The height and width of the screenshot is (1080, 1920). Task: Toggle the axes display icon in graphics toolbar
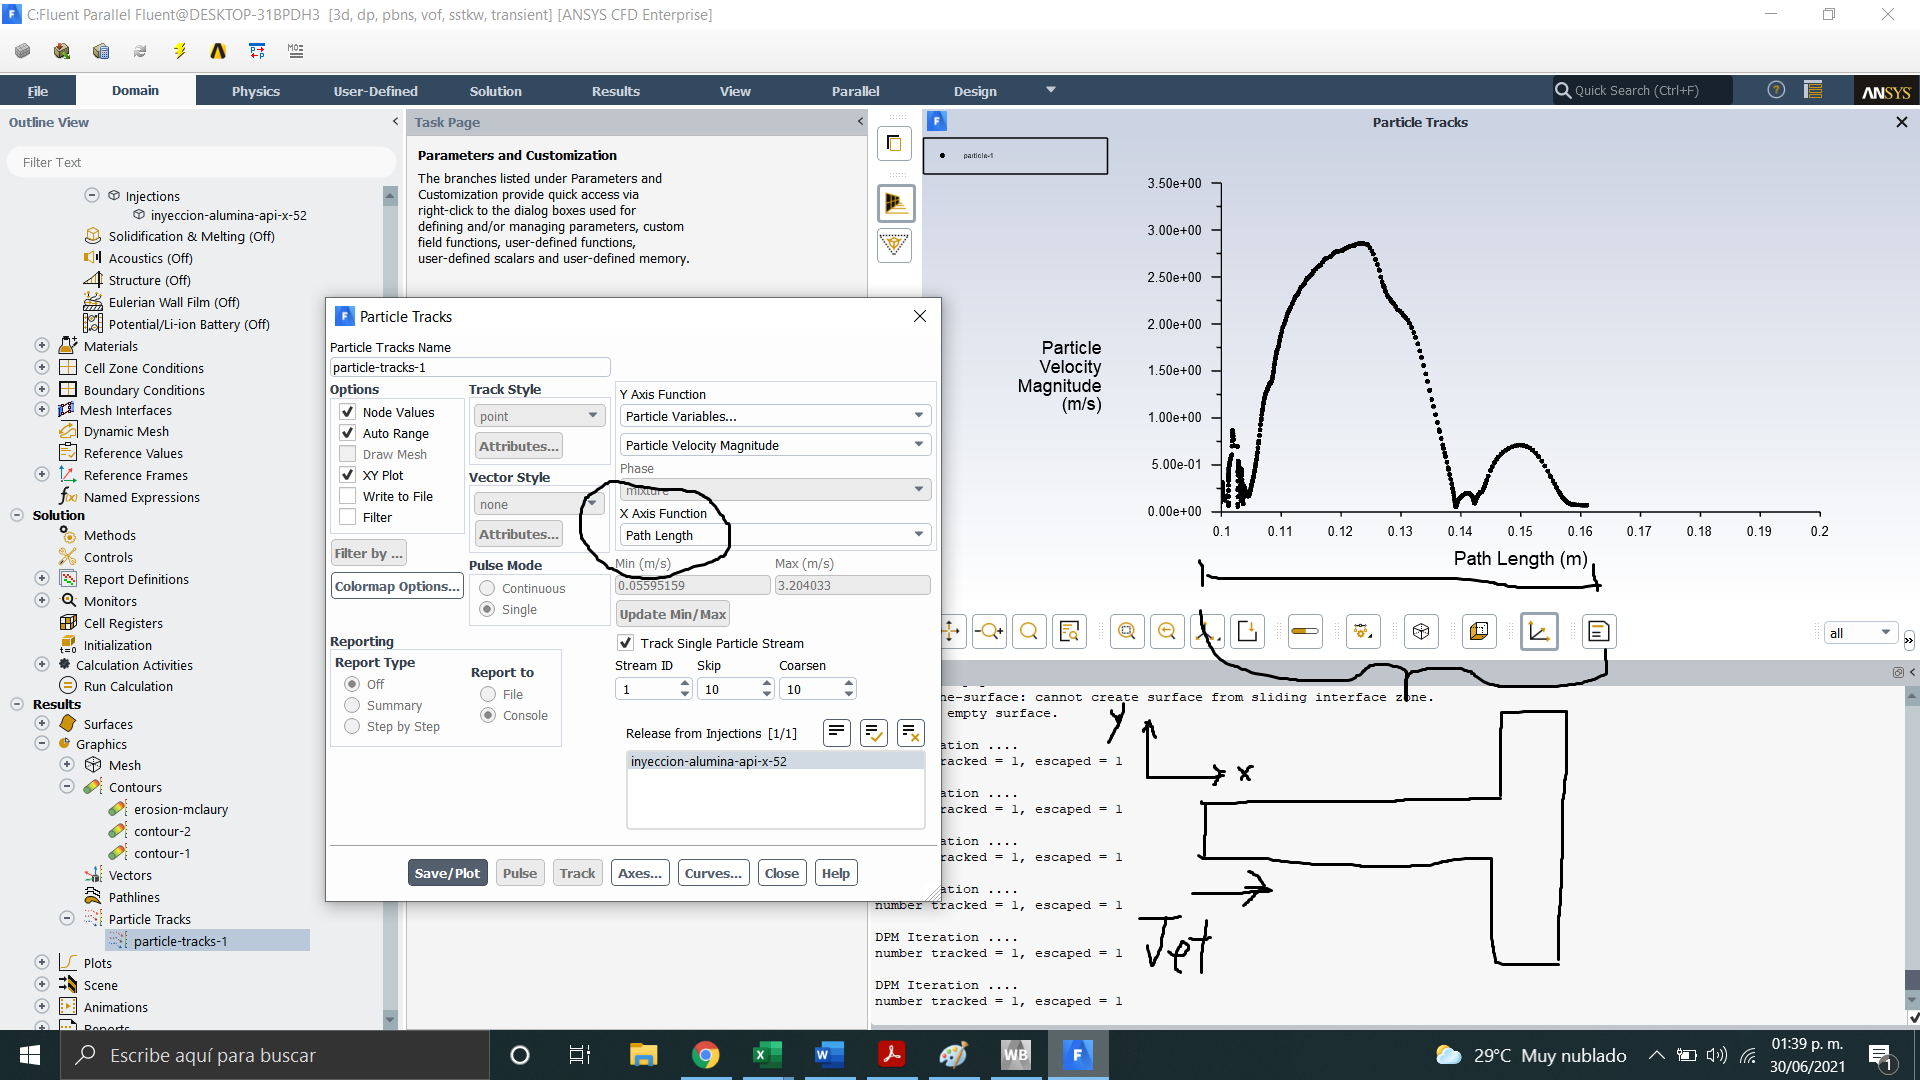(1538, 632)
